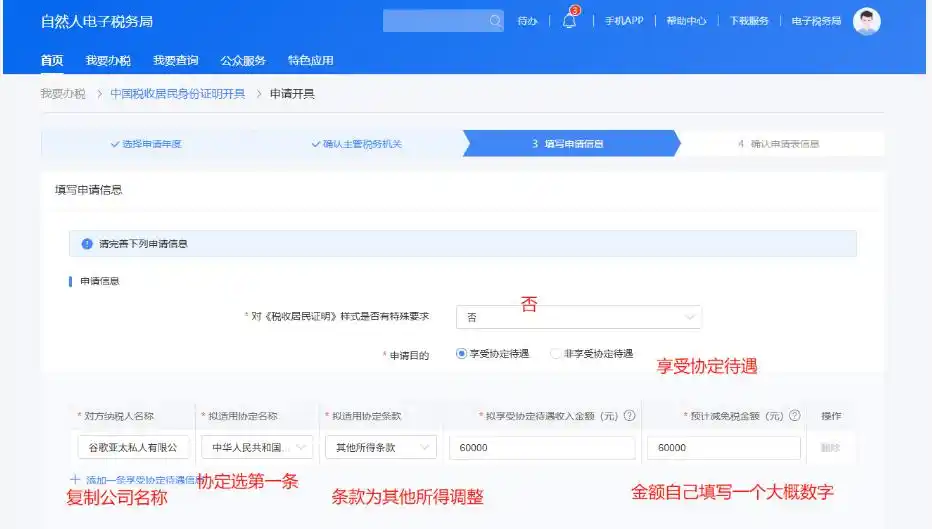
Task: Select the 享受协定待遇 radio option
Action: click(461, 354)
